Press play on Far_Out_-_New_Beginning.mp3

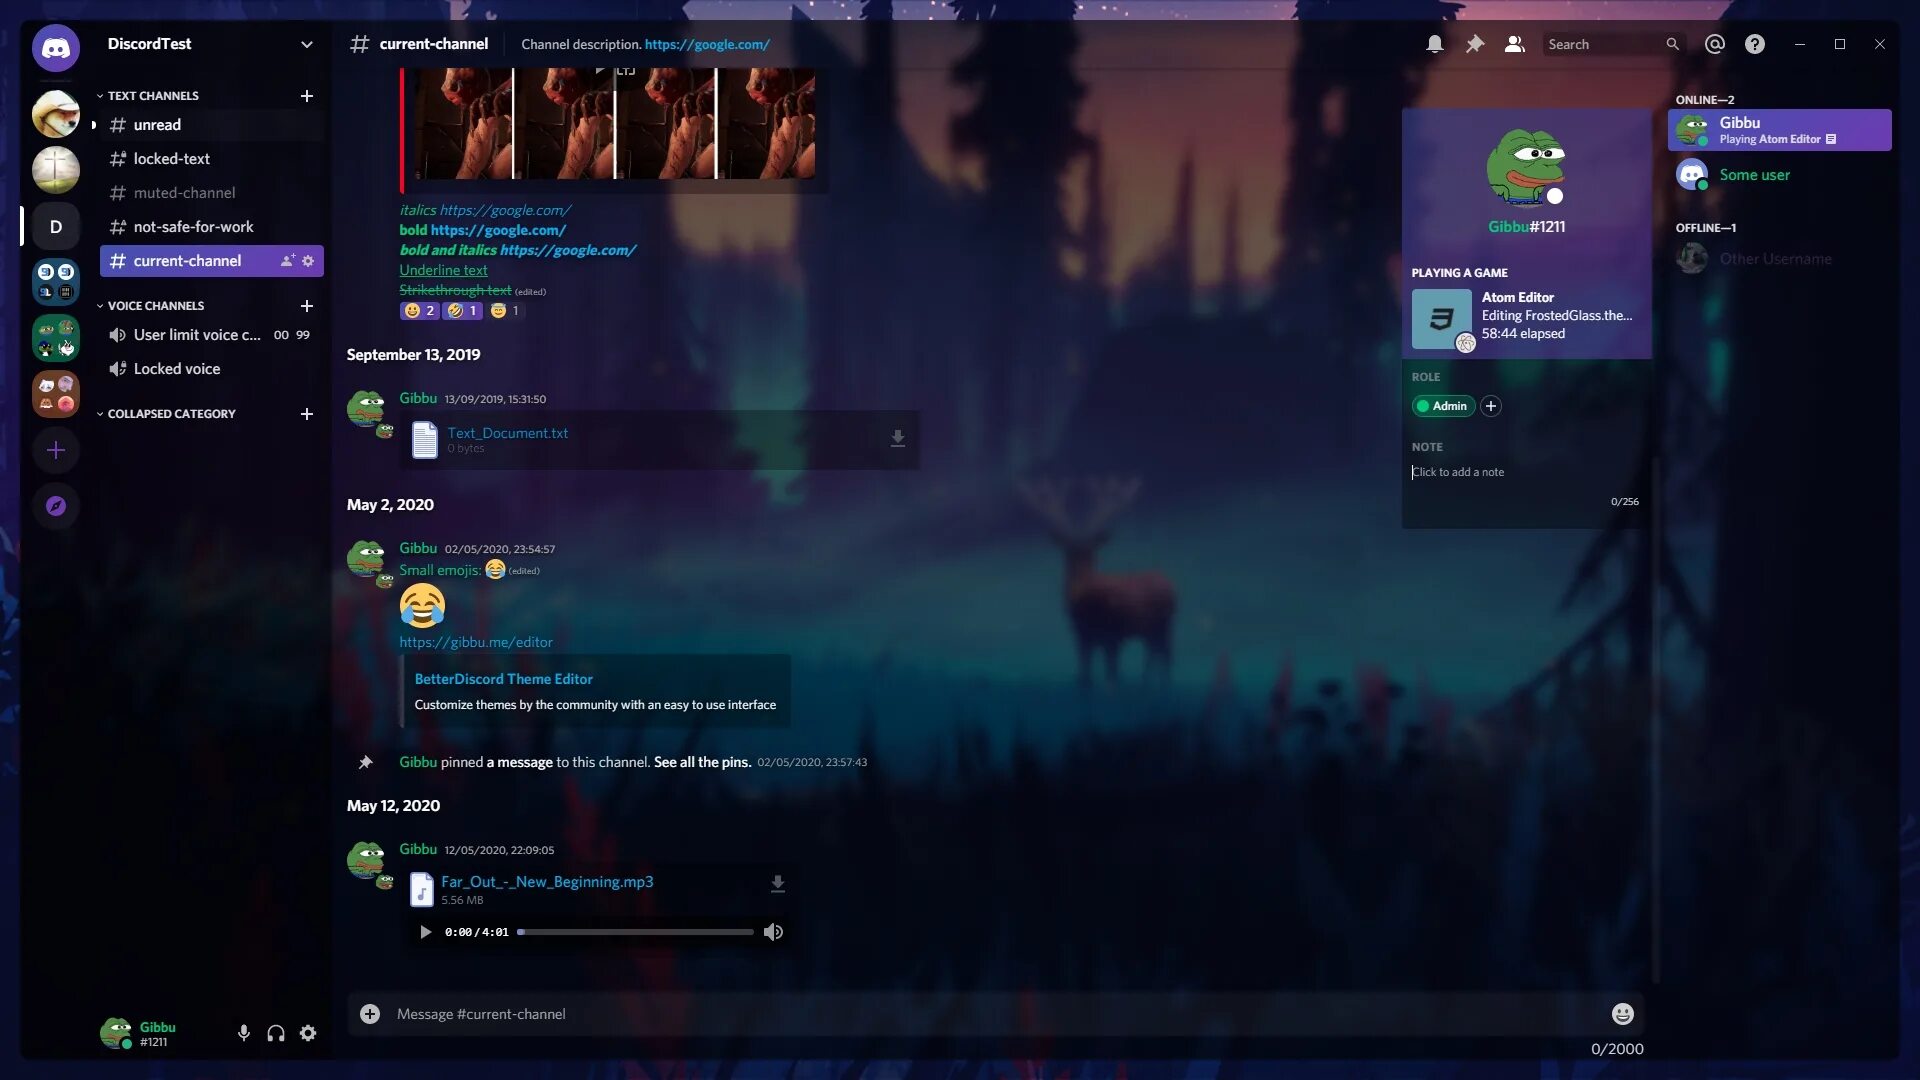425,932
